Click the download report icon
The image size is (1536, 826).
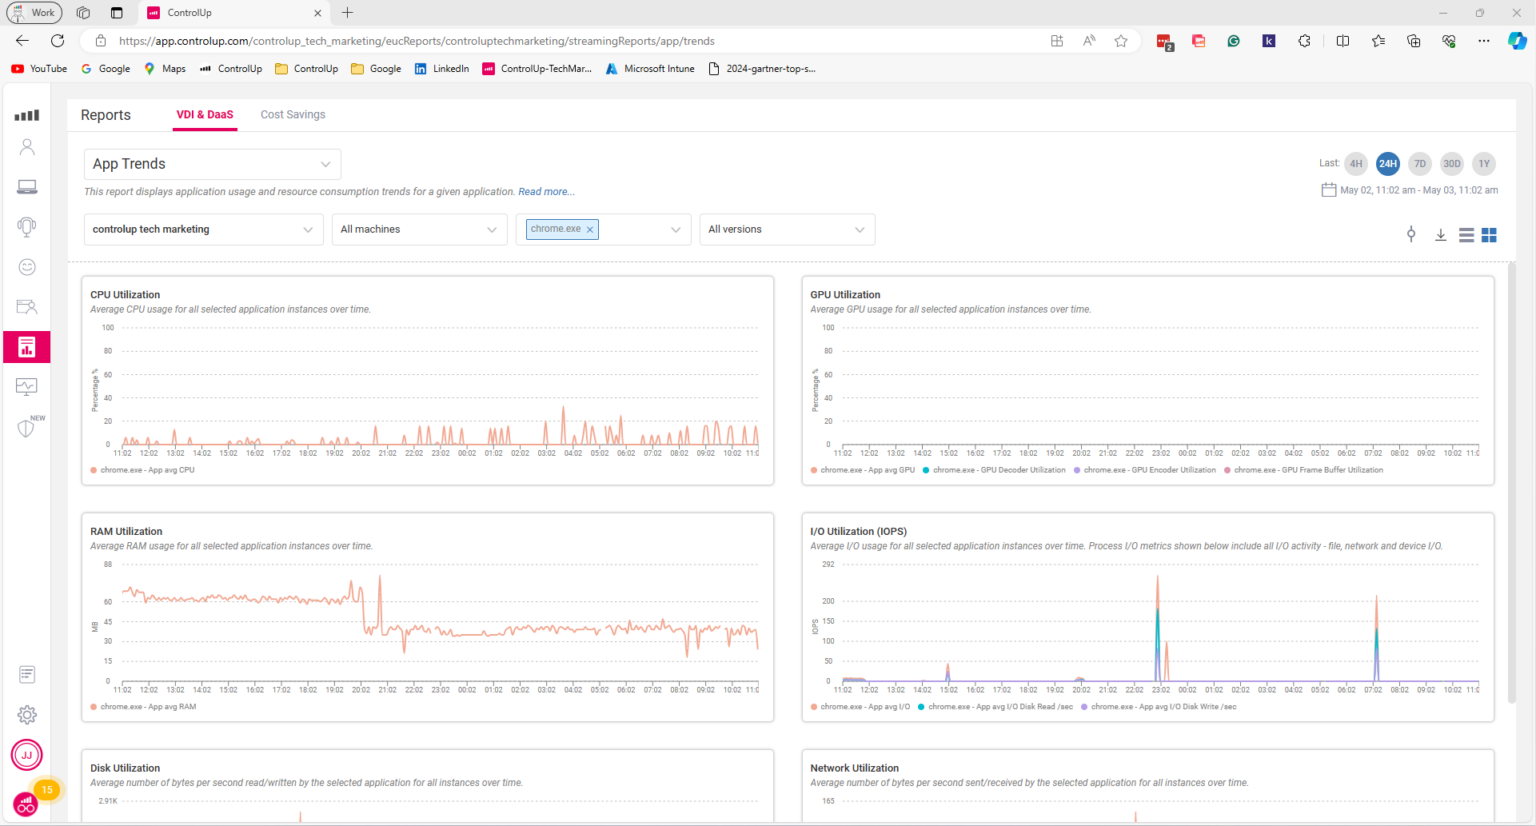1440,234
